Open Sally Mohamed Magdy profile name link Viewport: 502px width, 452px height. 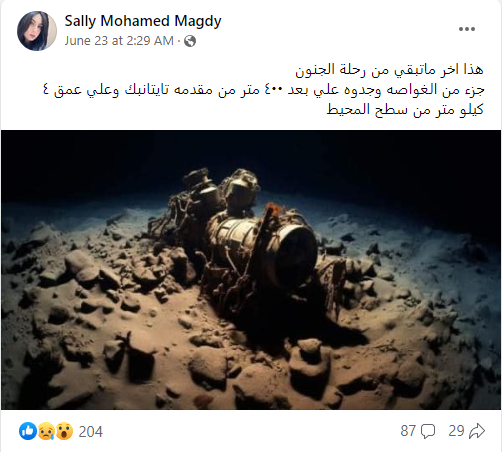tap(143, 21)
